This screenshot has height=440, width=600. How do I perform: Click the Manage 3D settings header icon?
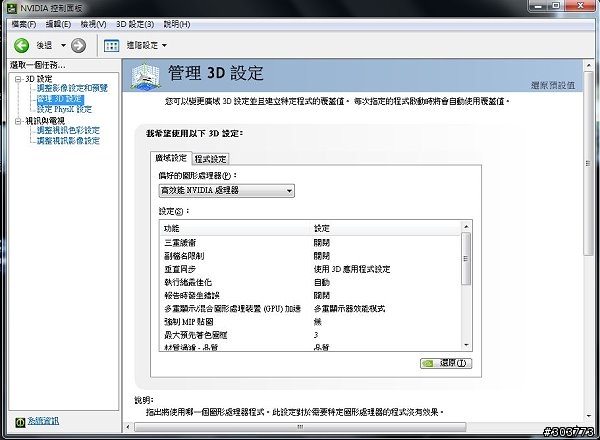click(145, 77)
